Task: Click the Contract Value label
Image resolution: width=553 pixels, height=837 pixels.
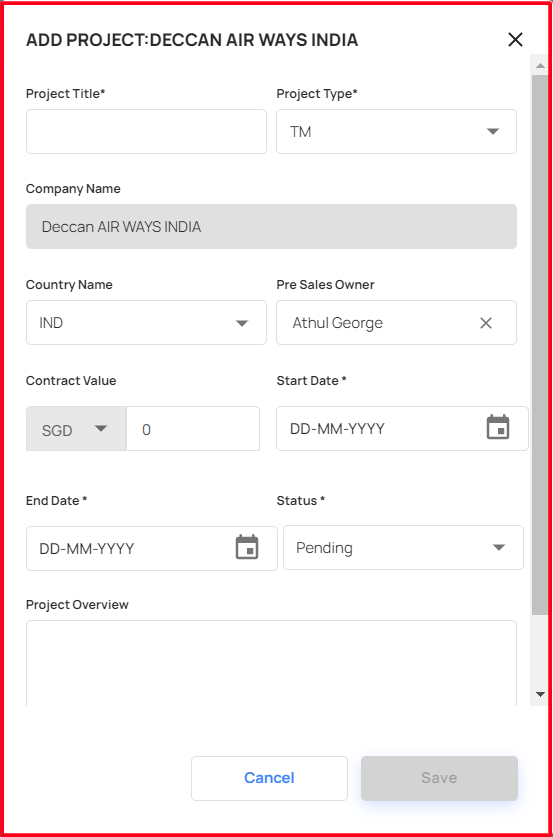Action: coord(71,381)
